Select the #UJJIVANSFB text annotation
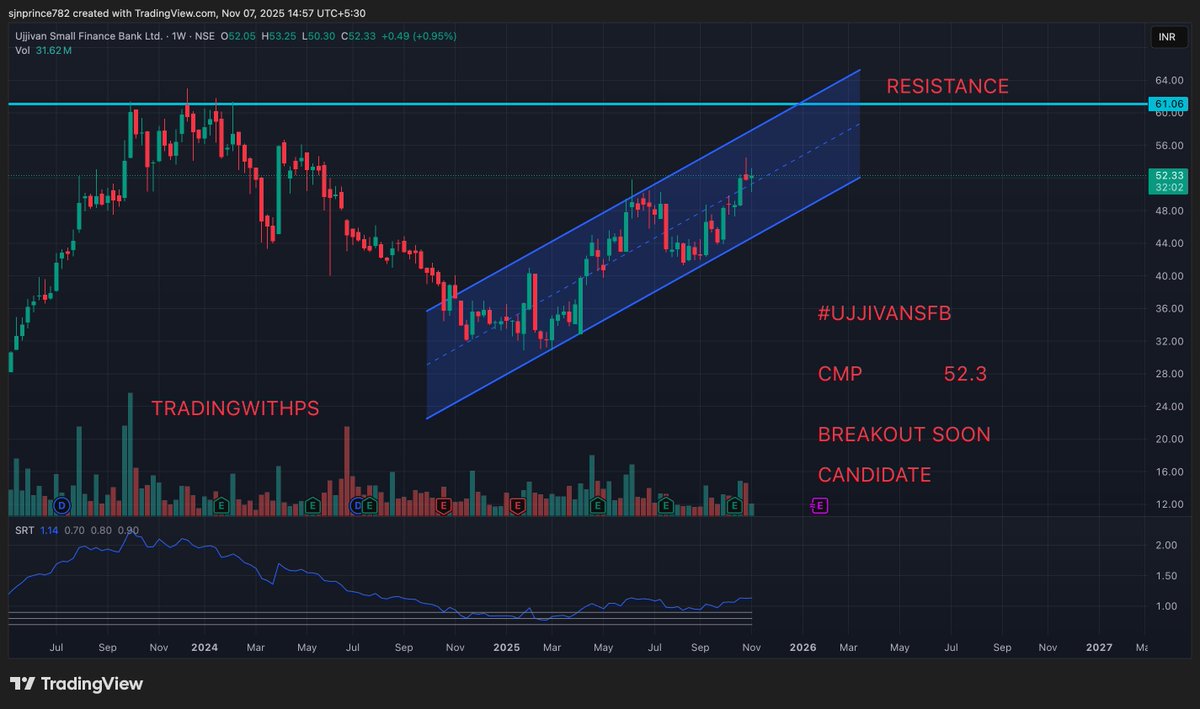The height and width of the screenshot is (709, 1200). 884,314
